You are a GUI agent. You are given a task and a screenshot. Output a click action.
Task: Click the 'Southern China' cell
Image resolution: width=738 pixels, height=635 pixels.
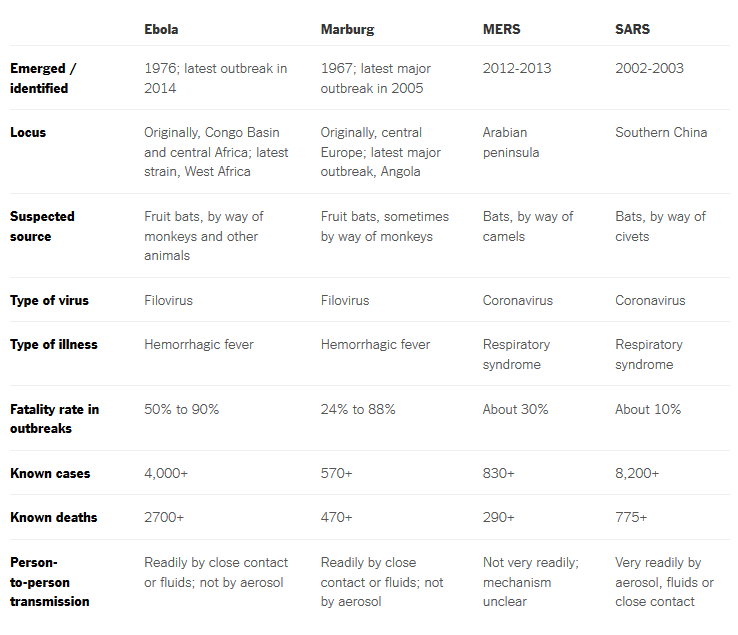click(x=661, y=132)
